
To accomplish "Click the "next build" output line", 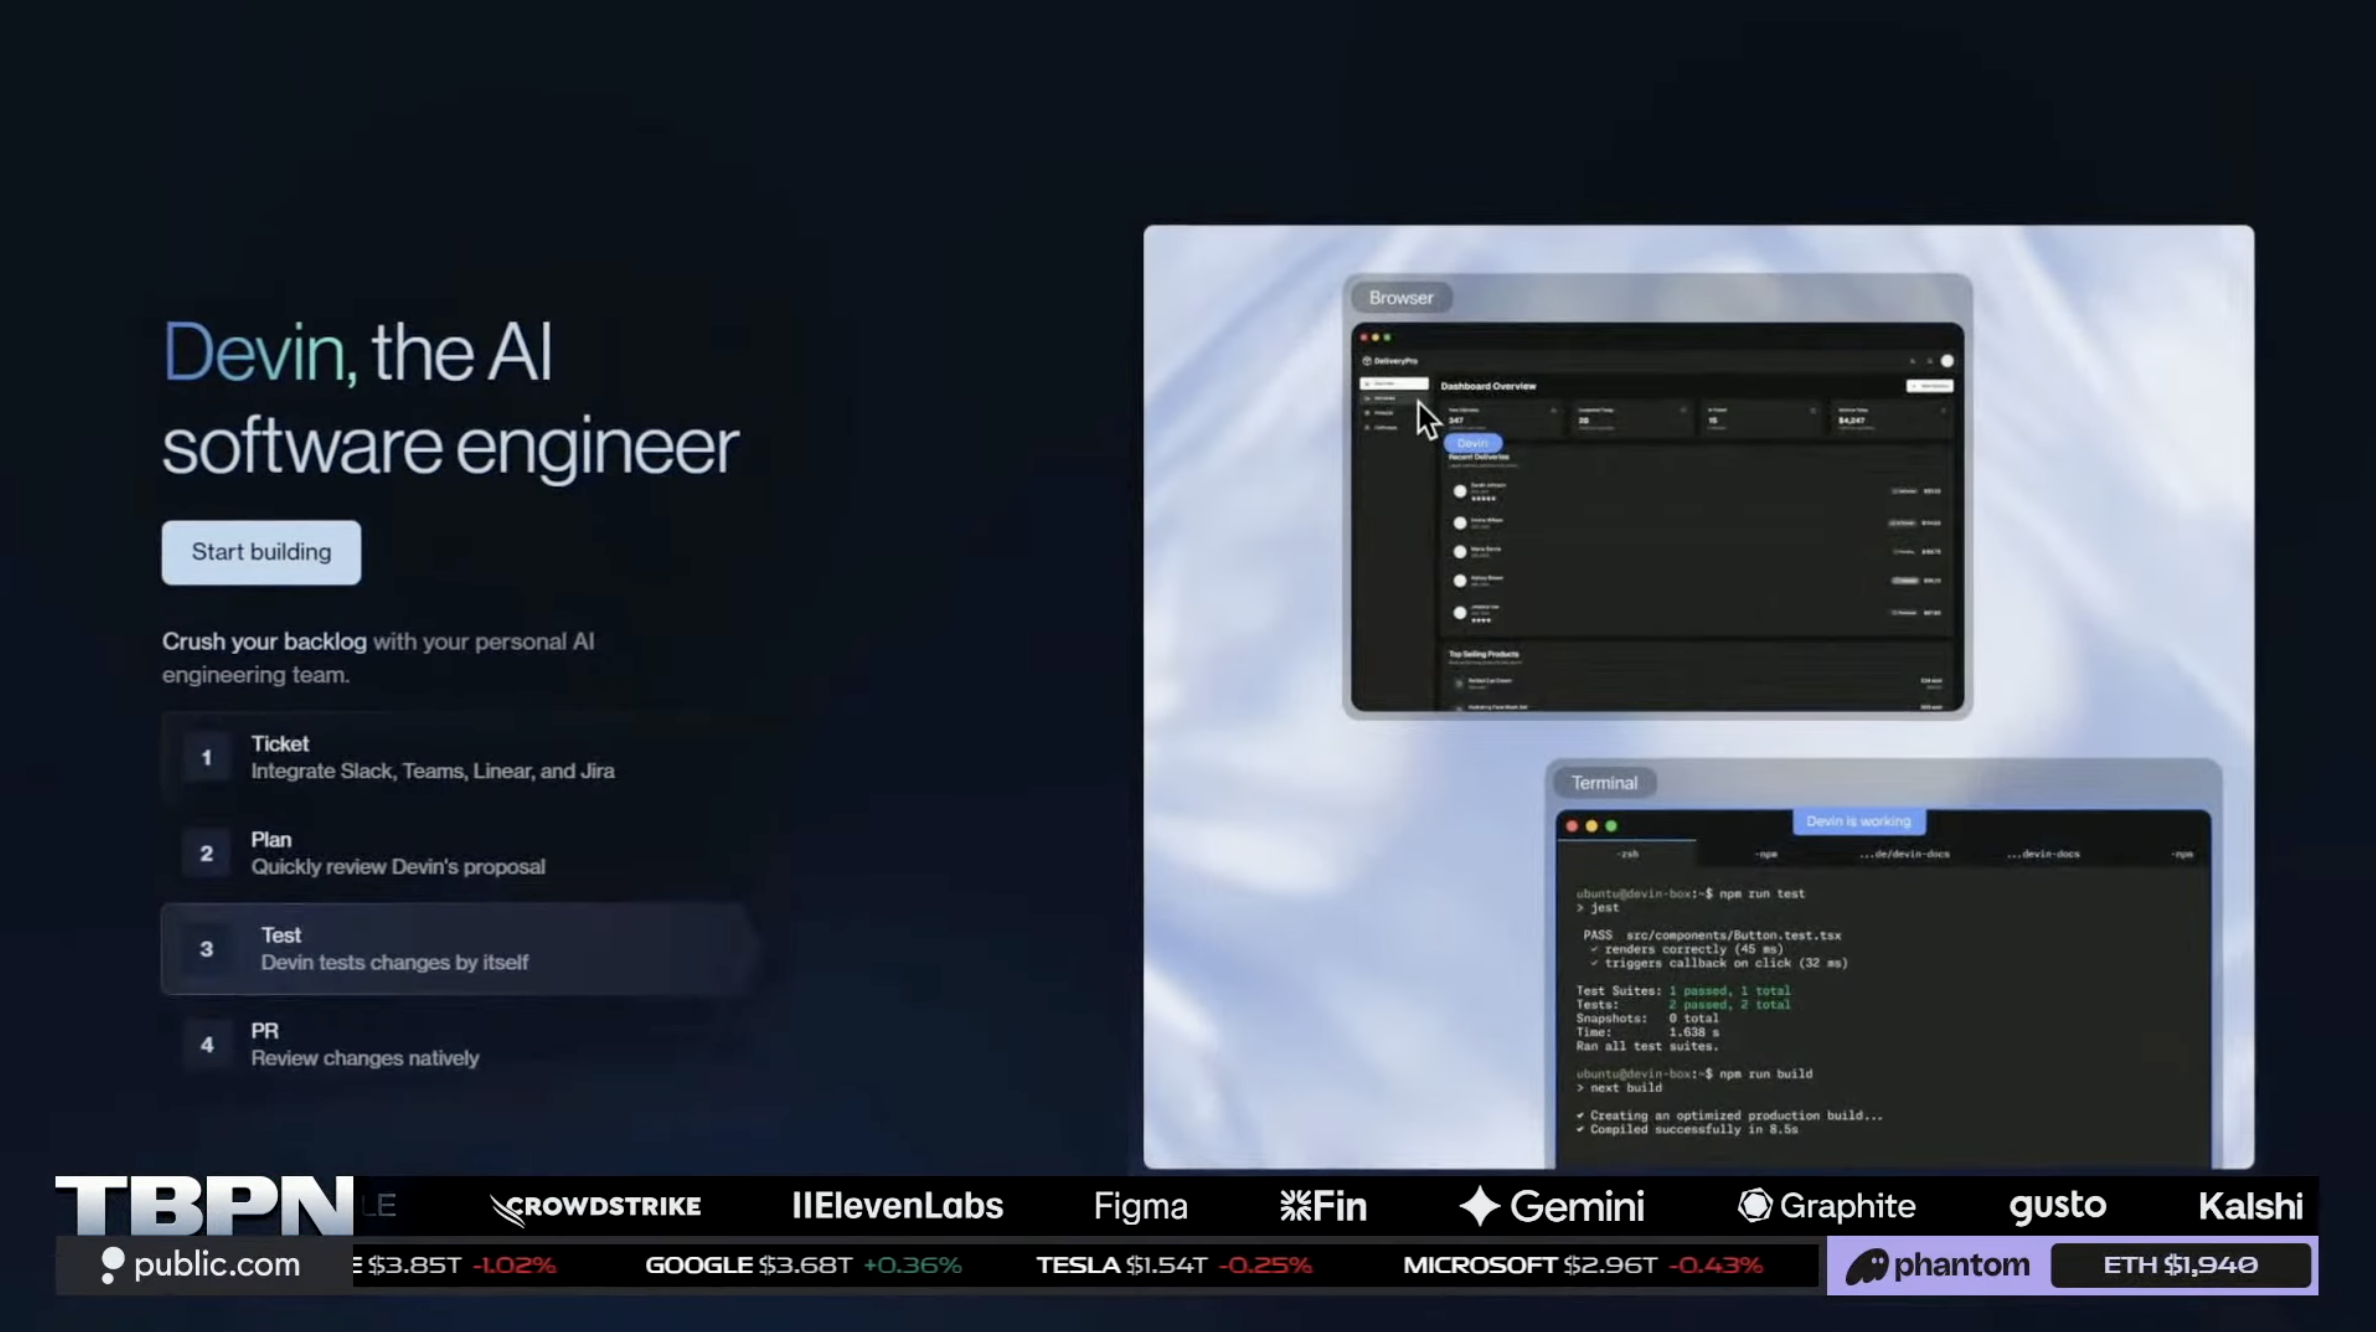I will 1619,1088.
